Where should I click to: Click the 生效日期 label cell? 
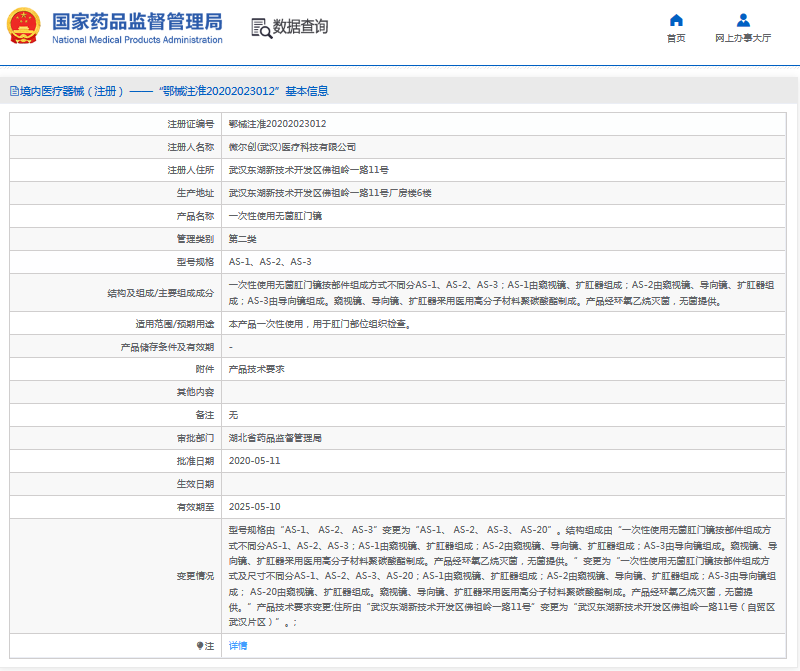tap(115, 484)
